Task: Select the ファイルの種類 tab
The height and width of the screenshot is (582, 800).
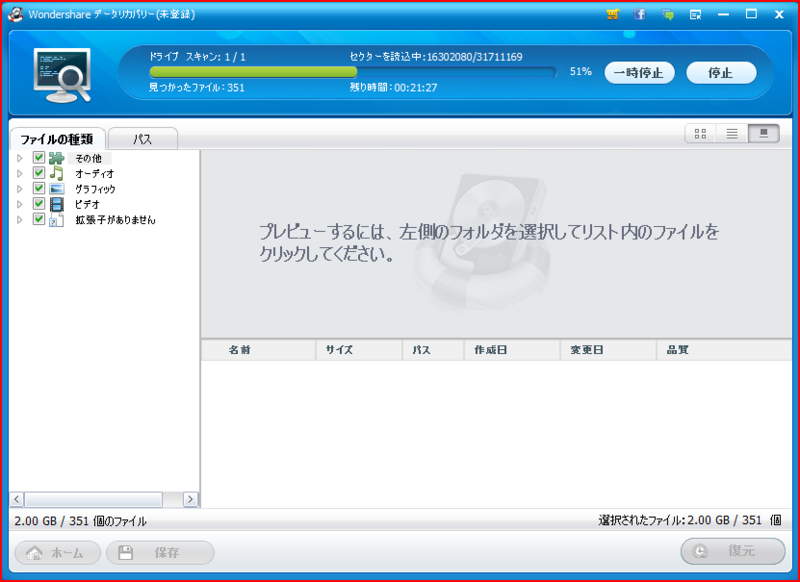Action: 59,139
